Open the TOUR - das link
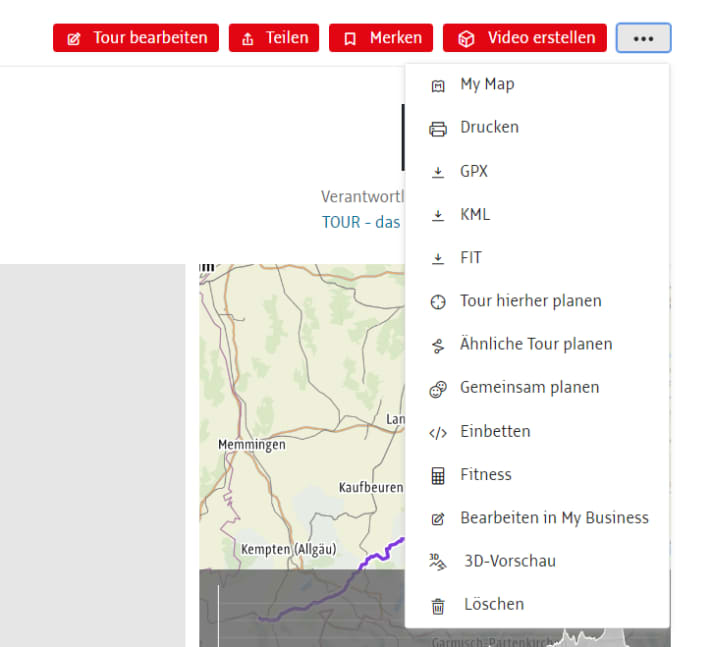The image size is (712, 647). click(361, 222)
